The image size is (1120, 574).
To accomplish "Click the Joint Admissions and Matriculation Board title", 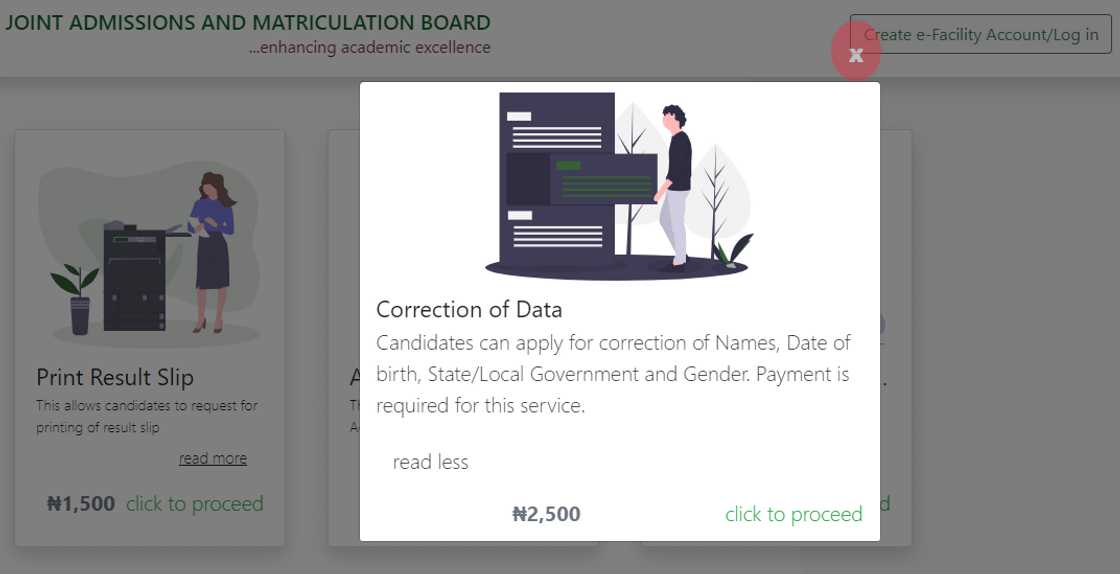I will coord(248,22).
